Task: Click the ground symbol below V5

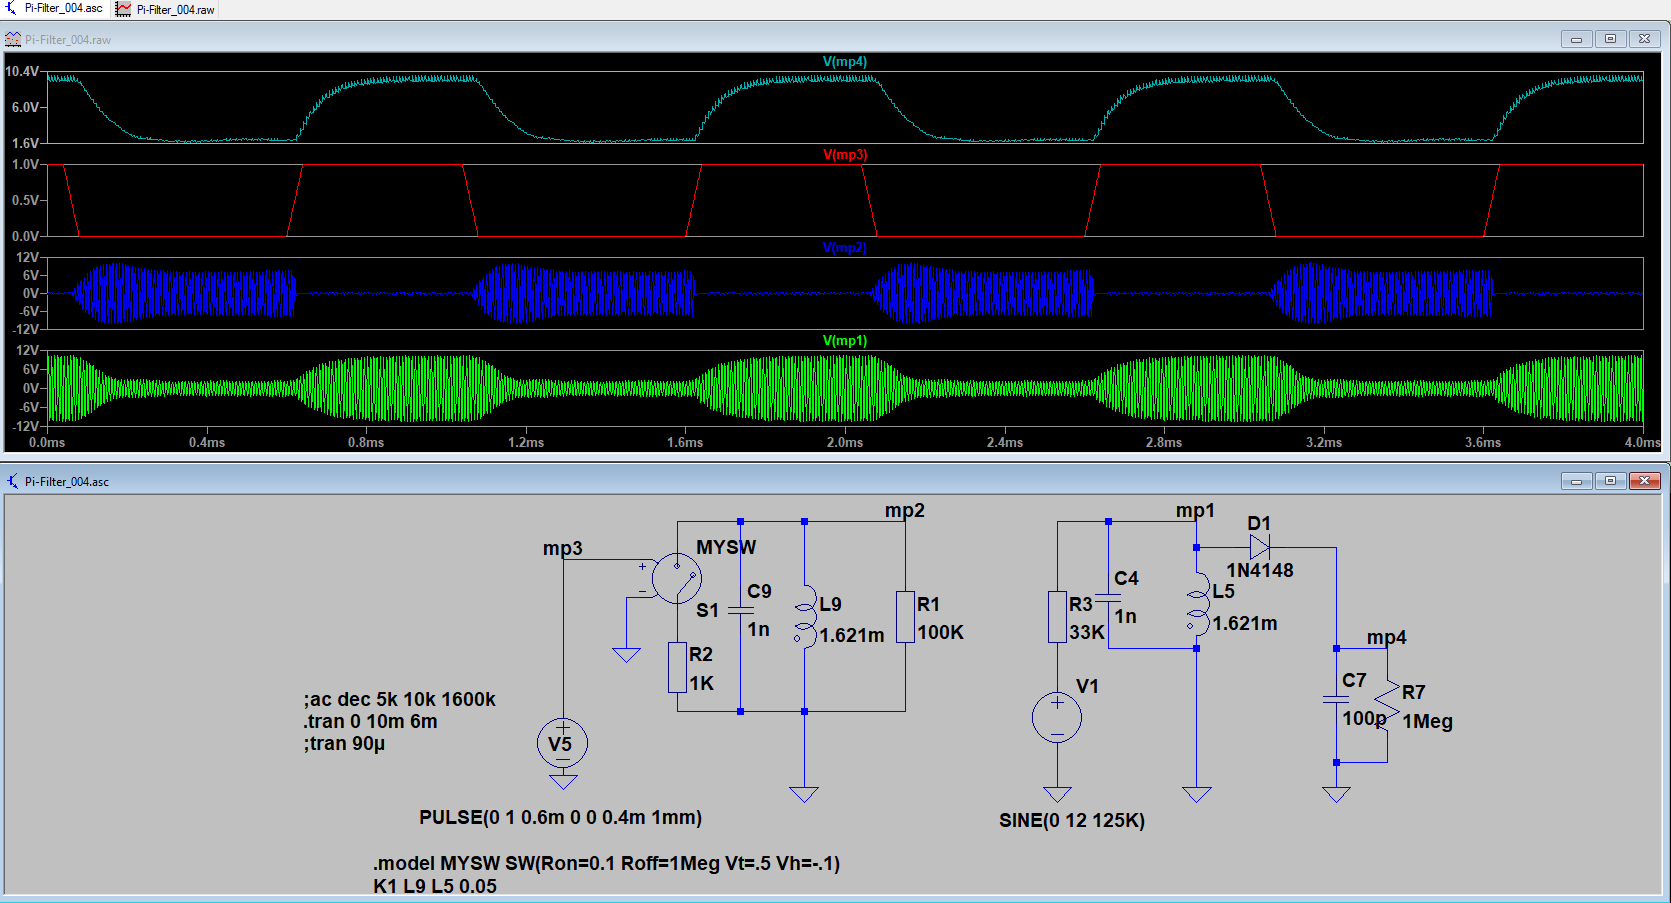Action: point(563,781)
